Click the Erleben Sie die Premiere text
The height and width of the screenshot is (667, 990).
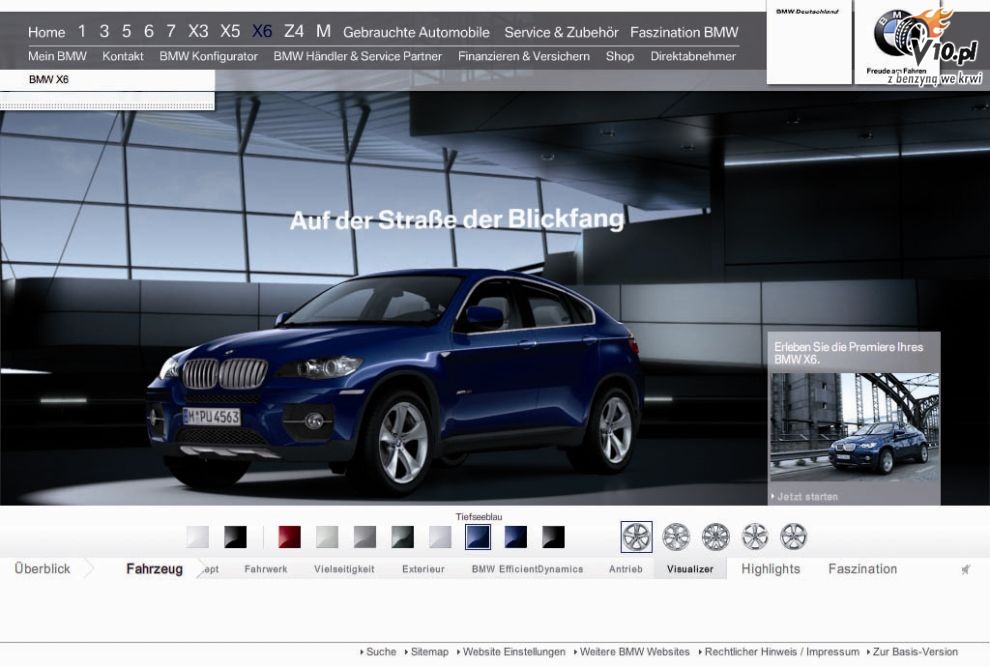pyautogui.click(x=849, y=353)
